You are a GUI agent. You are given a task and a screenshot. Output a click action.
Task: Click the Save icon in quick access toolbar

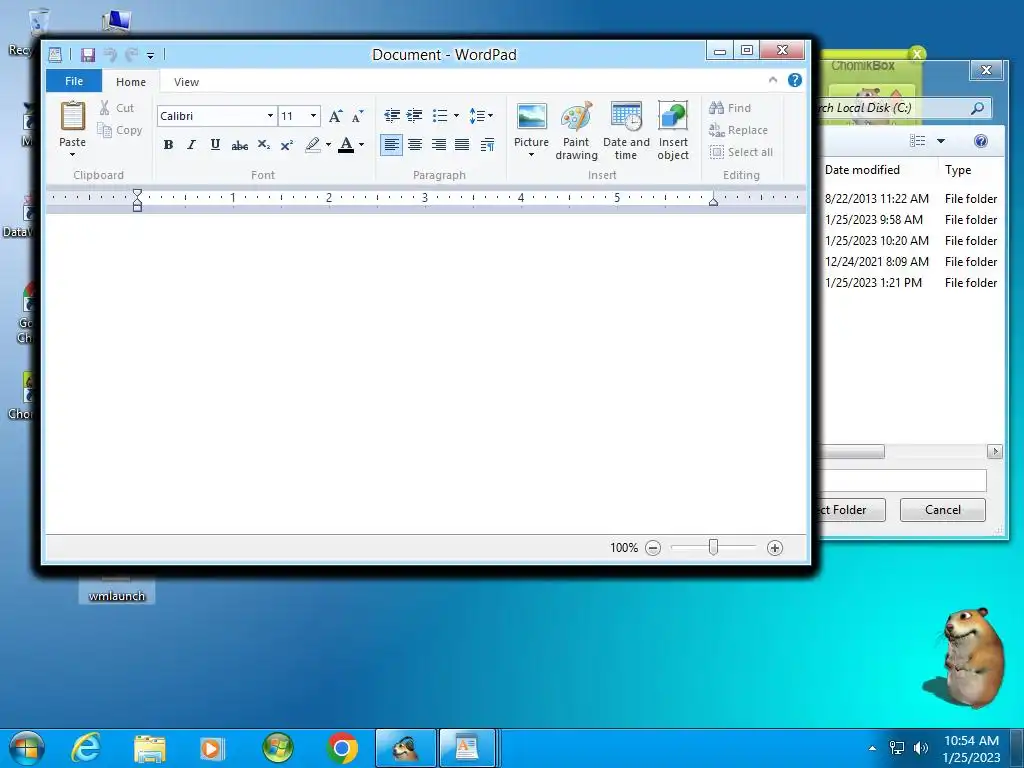[88, 55]
